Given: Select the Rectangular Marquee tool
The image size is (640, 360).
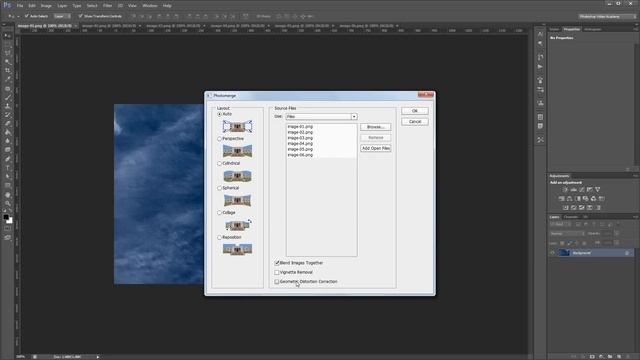Looking at the screenshot, I should point(7,44).
